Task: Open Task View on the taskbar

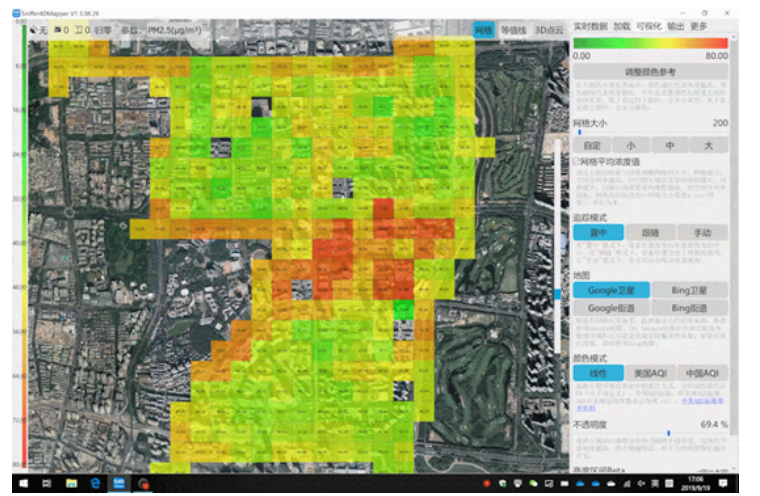Action: pyautogui.click(x=47, y=483)
